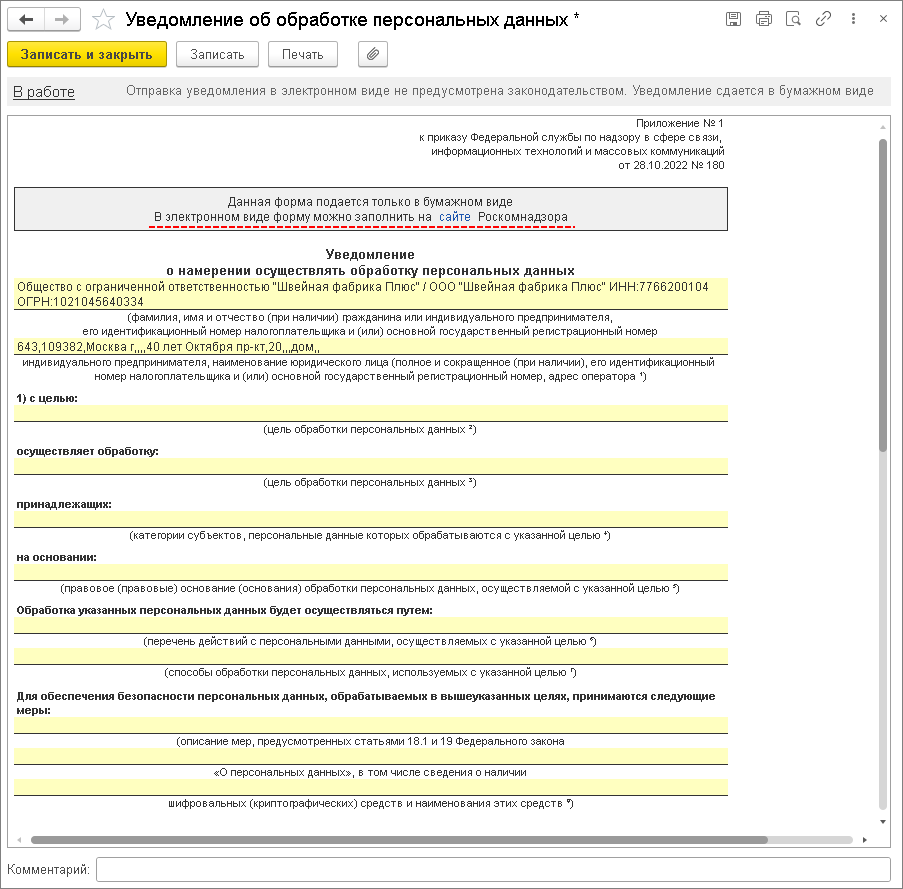Click the yellow operator address field
Screen dimensions: 903x889
click(371, 347)
